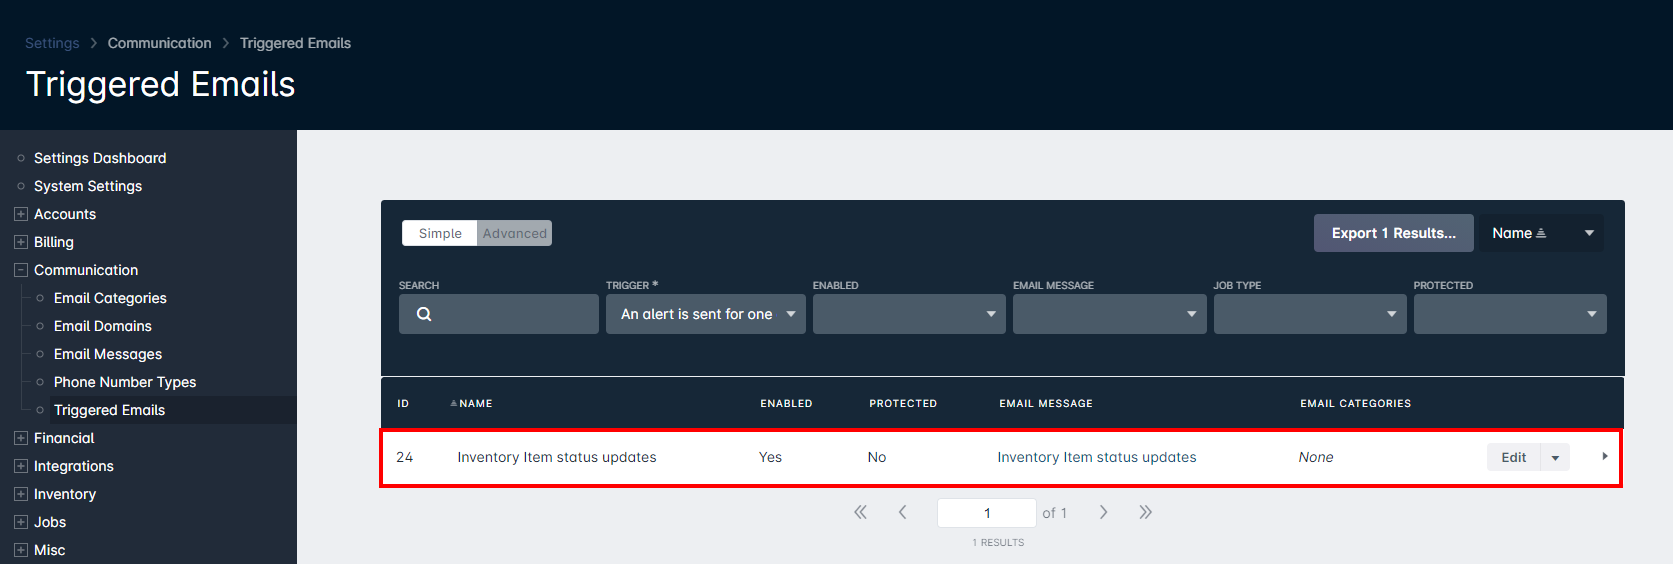The image size is (1673, 564).
Task: Open Phone Number Types in sidebar
Action: click(x=125, y=382)
